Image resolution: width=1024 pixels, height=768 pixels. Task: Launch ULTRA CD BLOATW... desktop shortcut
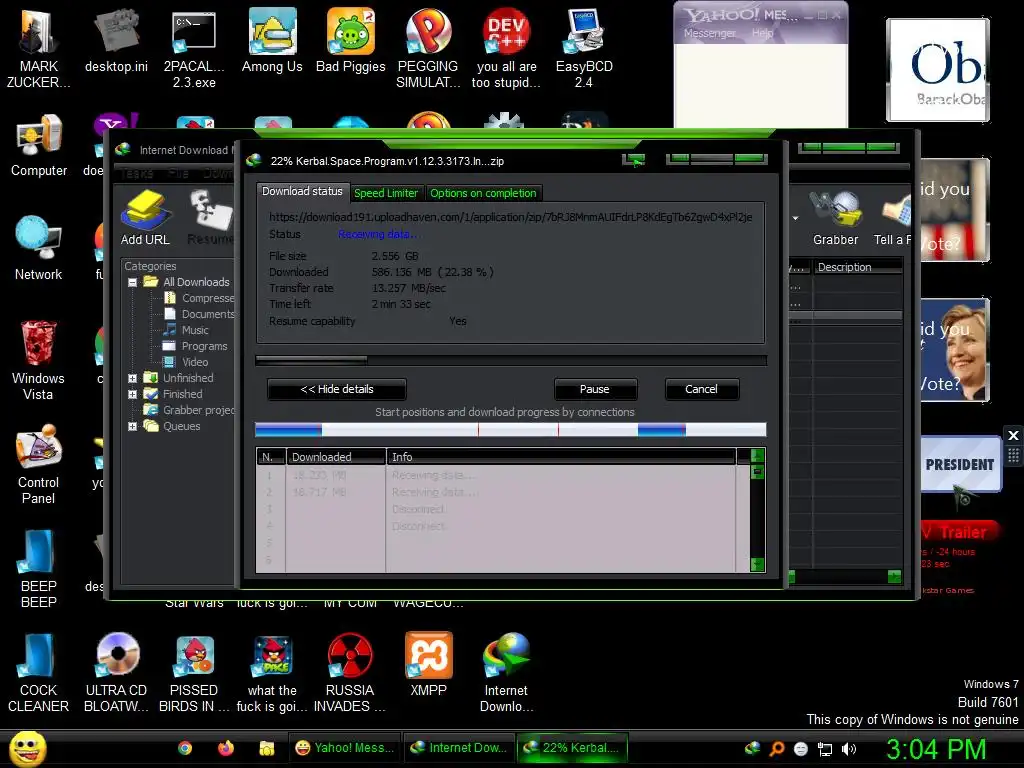pyautogui.click(x=116, y=673)
